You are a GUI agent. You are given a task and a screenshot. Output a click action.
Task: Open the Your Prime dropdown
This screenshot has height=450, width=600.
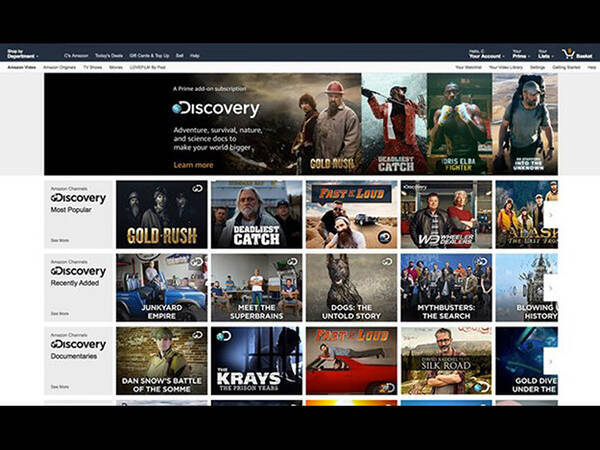click(520, 54)
